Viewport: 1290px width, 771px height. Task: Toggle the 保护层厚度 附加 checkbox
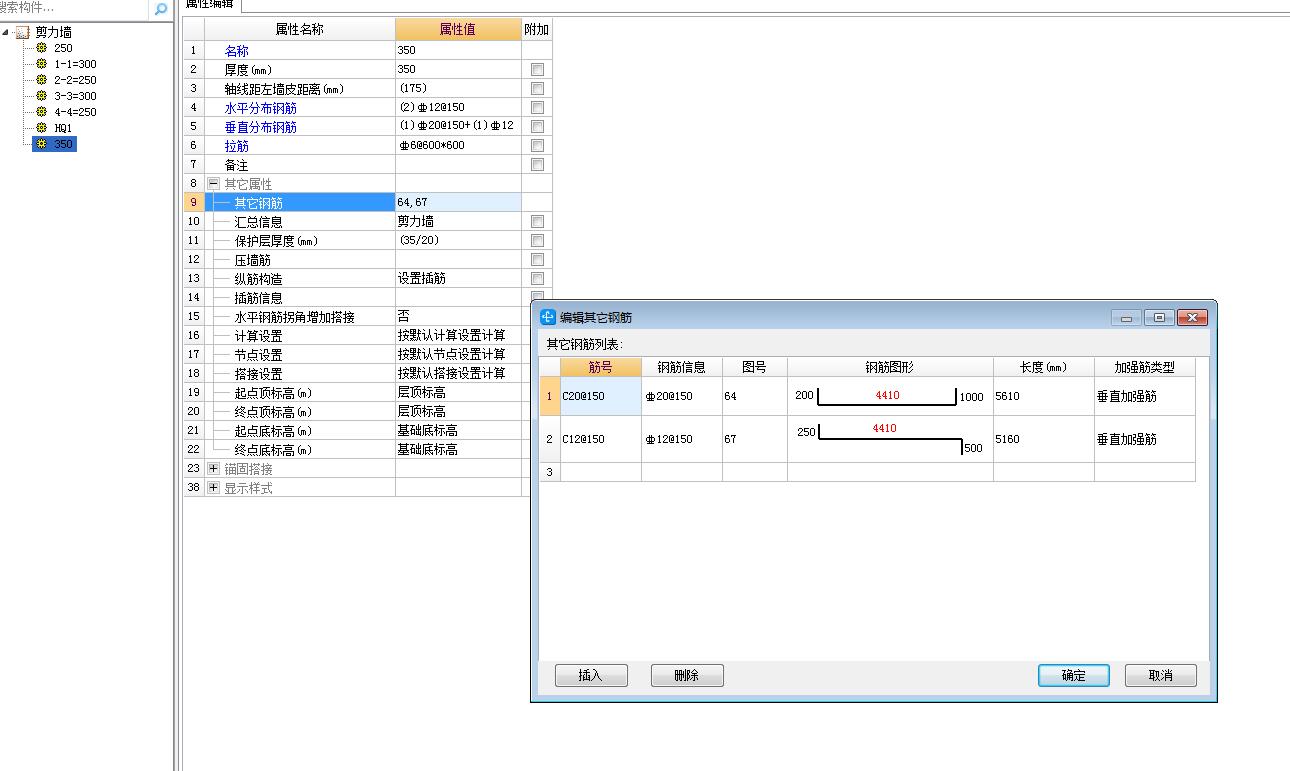[x=537, y=240]
